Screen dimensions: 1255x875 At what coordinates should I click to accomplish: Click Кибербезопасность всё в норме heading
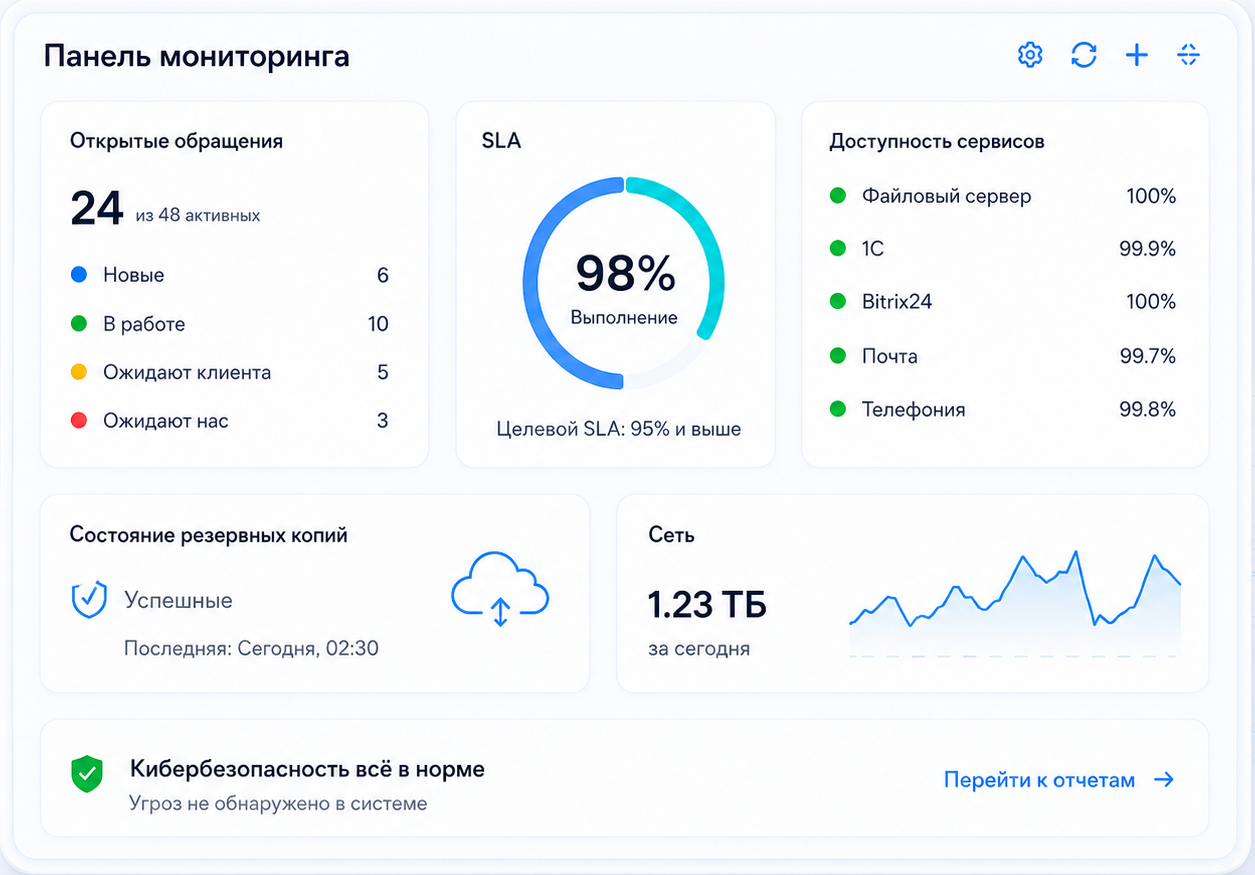[307, 769]
